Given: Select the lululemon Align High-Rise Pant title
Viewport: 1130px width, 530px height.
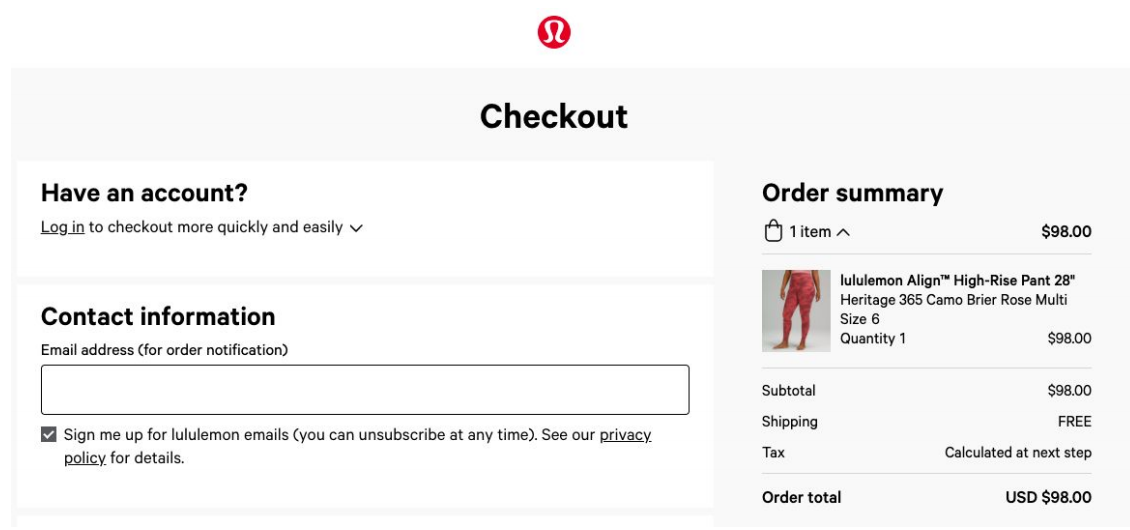Looking at the screenshot, I should [957, 280].
